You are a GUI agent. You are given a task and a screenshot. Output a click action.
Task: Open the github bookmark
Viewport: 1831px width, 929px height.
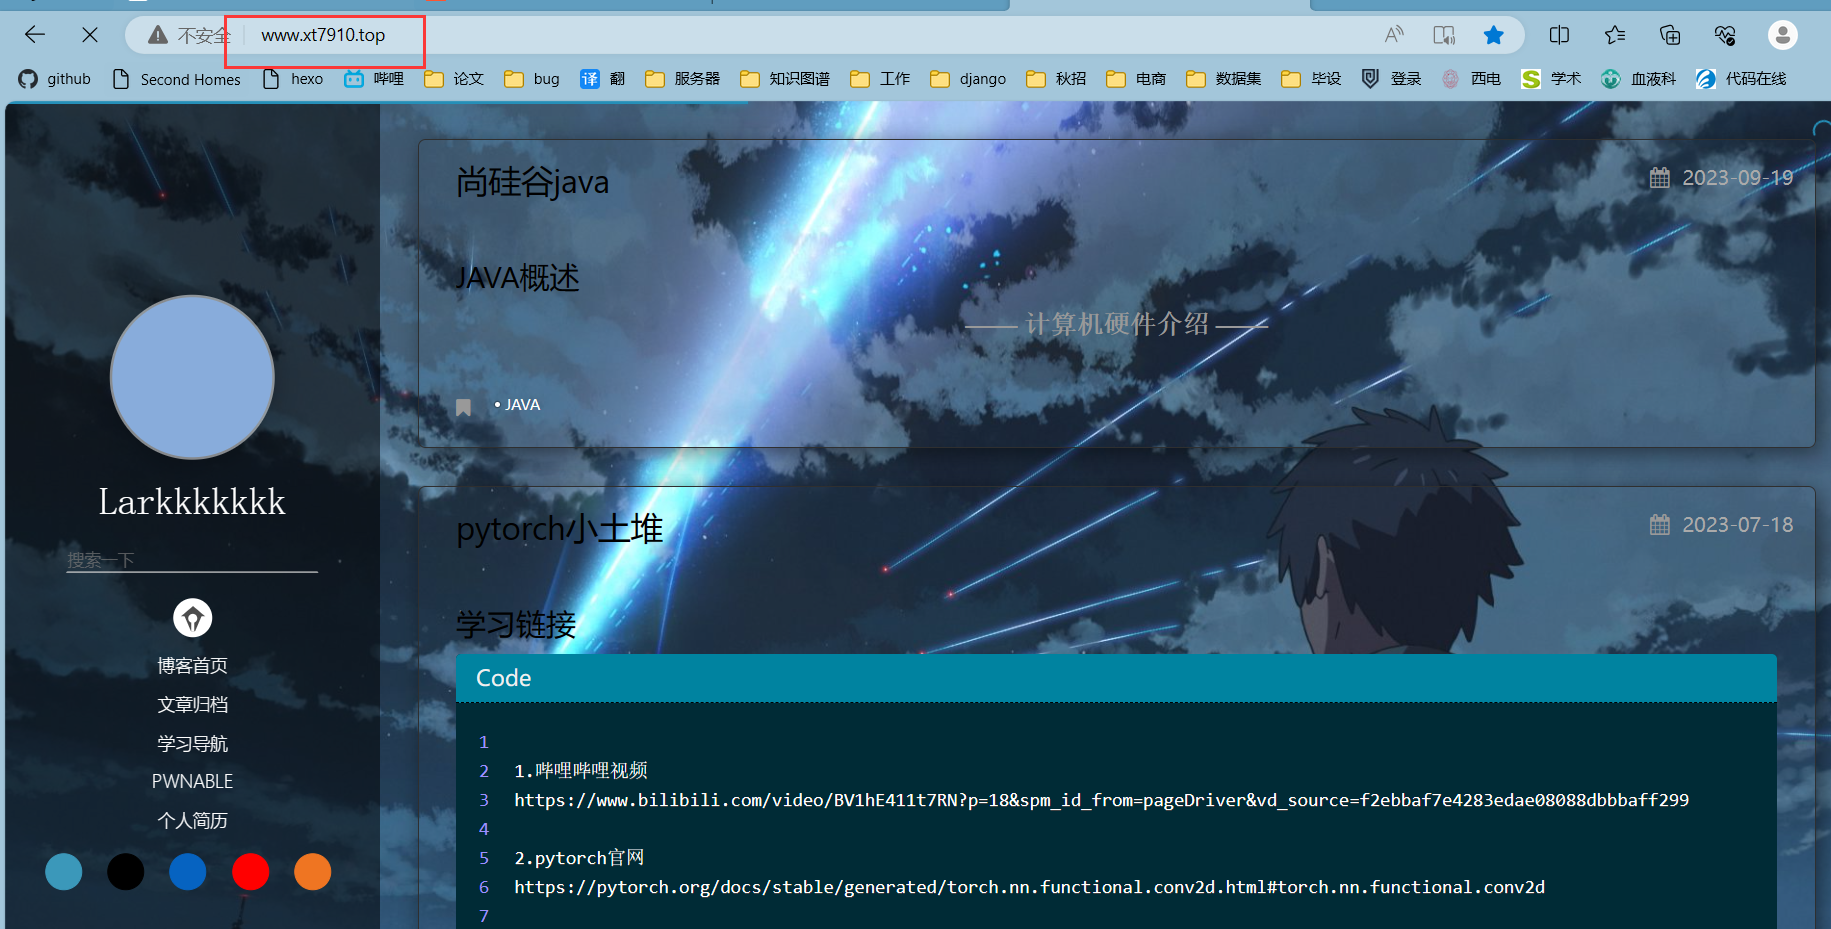(55, 79)
